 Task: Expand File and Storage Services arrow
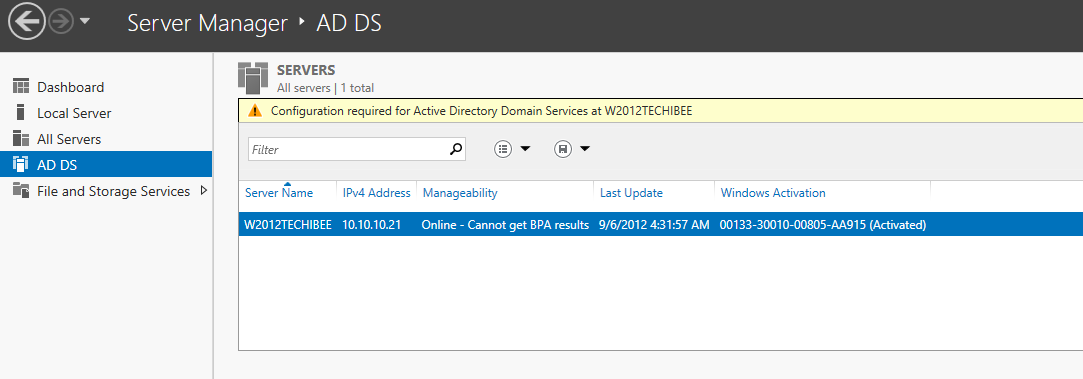tap(204, 191)
